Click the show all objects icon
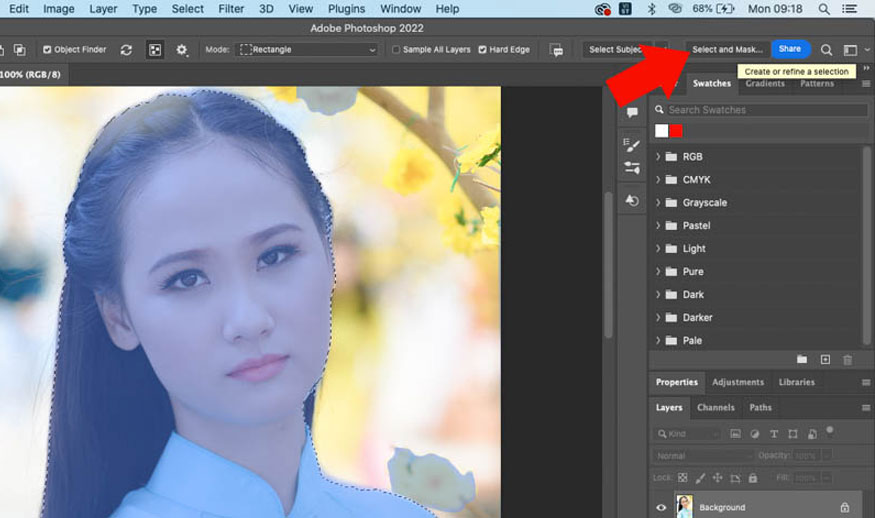 tap(155, 50)
